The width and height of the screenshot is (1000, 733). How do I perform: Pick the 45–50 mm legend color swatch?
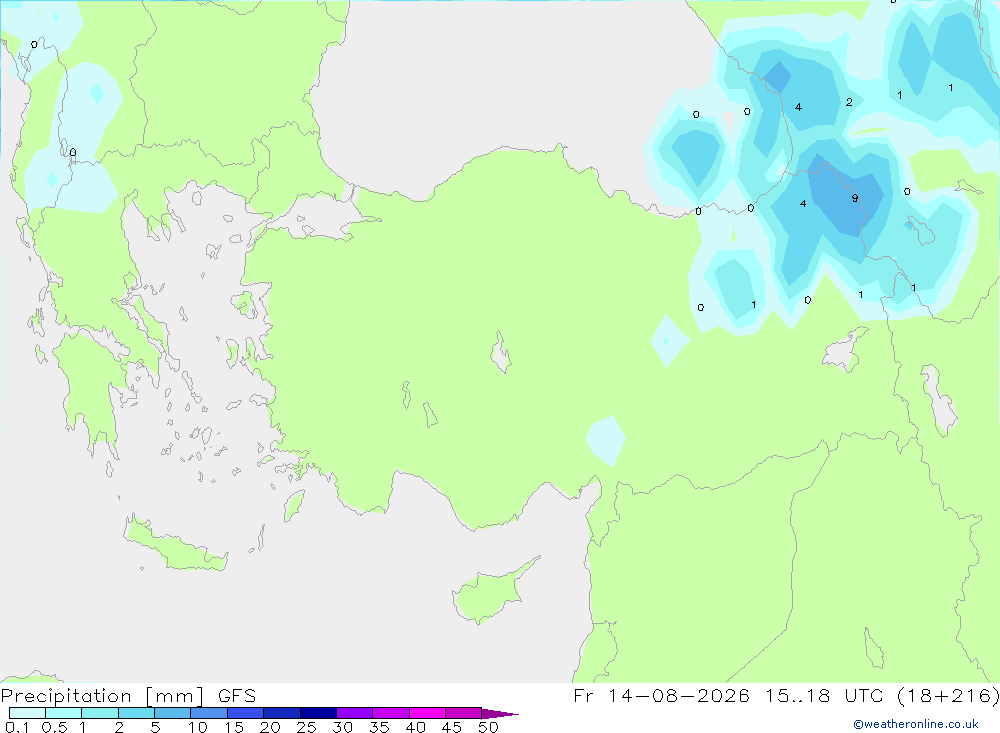pyautogui.click(x=464, y=713)
